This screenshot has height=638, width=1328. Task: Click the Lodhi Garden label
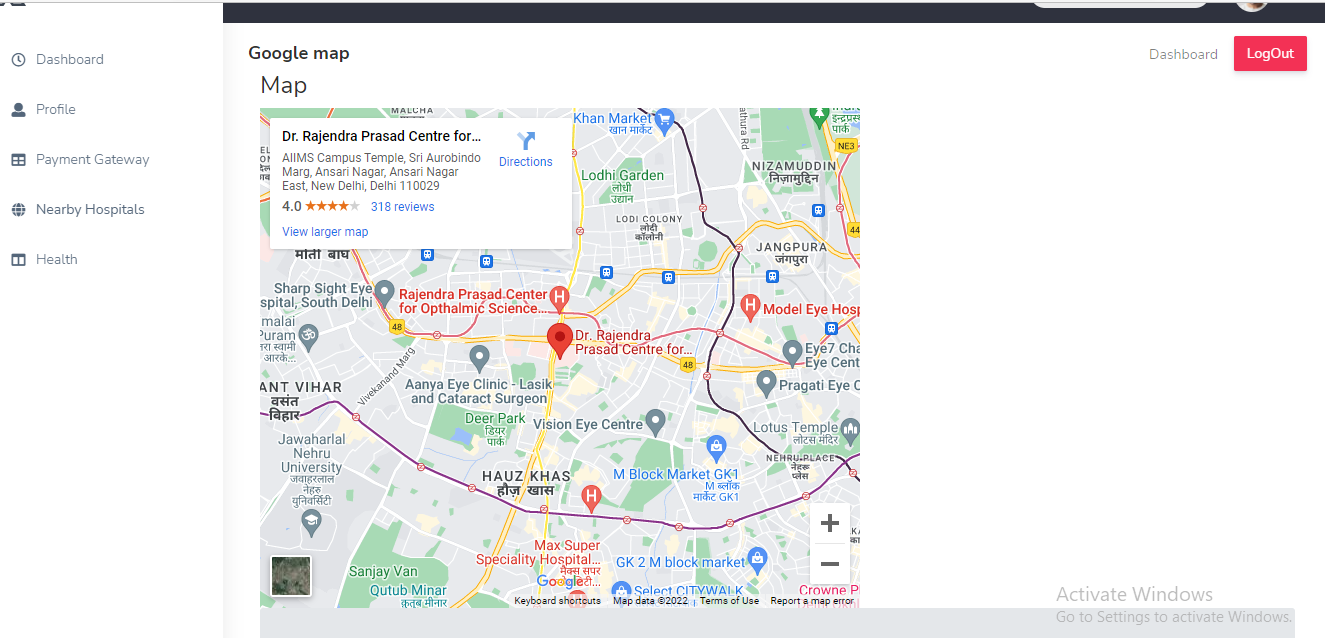[x=622, y=175]
